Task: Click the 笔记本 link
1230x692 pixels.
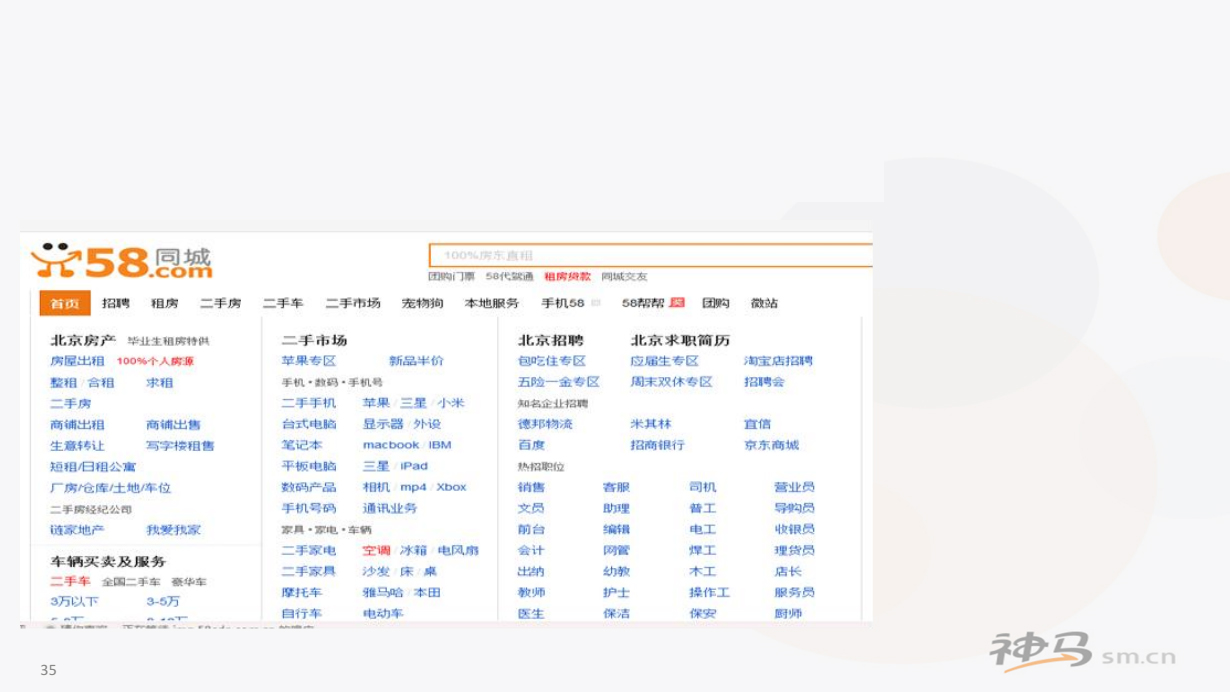Action: tap(302, 445)
